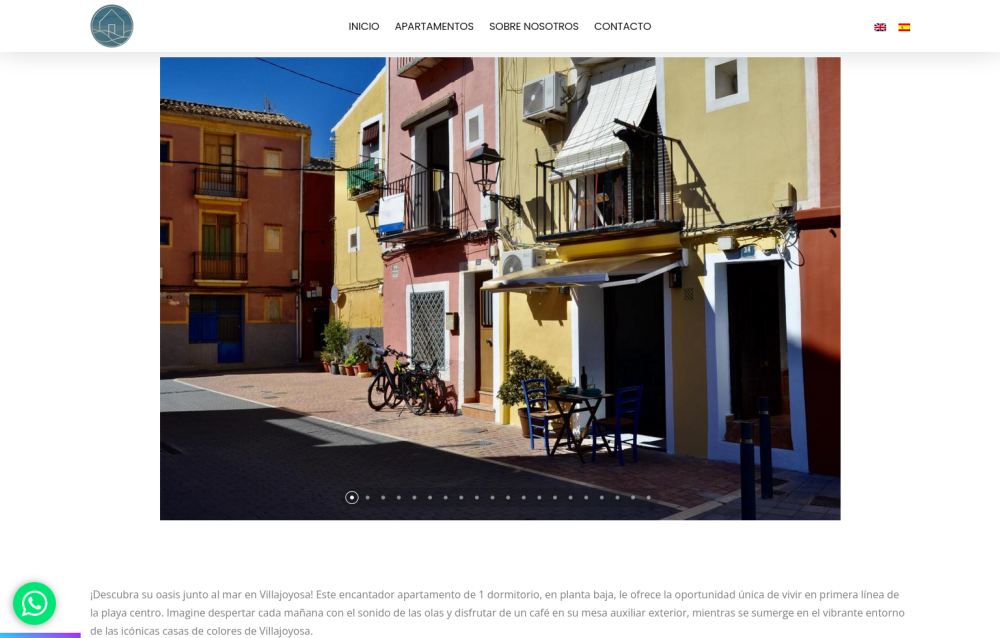The width and height of the screenshot is (1000, 638).
Task: Select the fifteenth carousel dot
Action: (571, 498)
